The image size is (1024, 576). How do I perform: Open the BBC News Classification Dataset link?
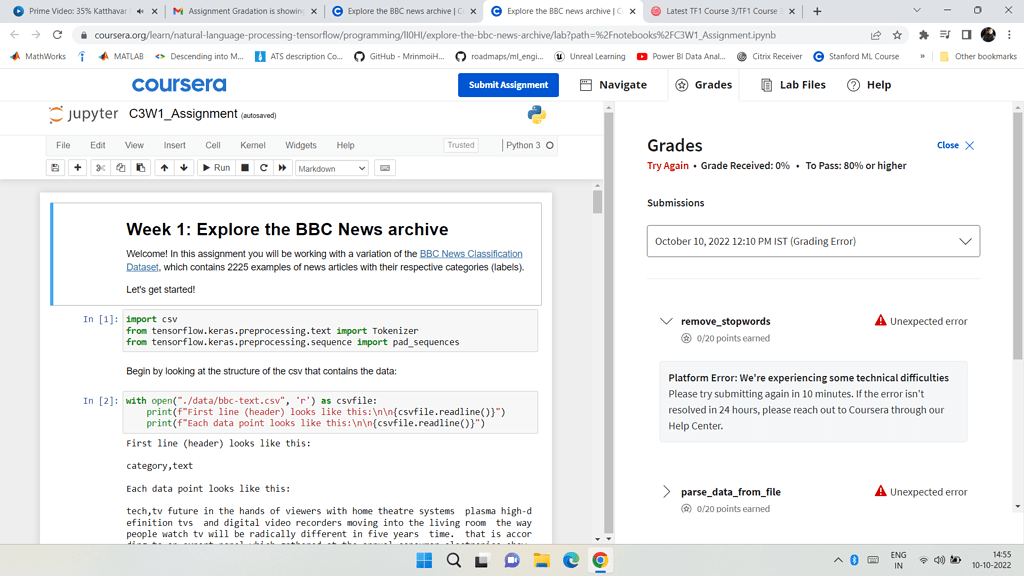470,254
